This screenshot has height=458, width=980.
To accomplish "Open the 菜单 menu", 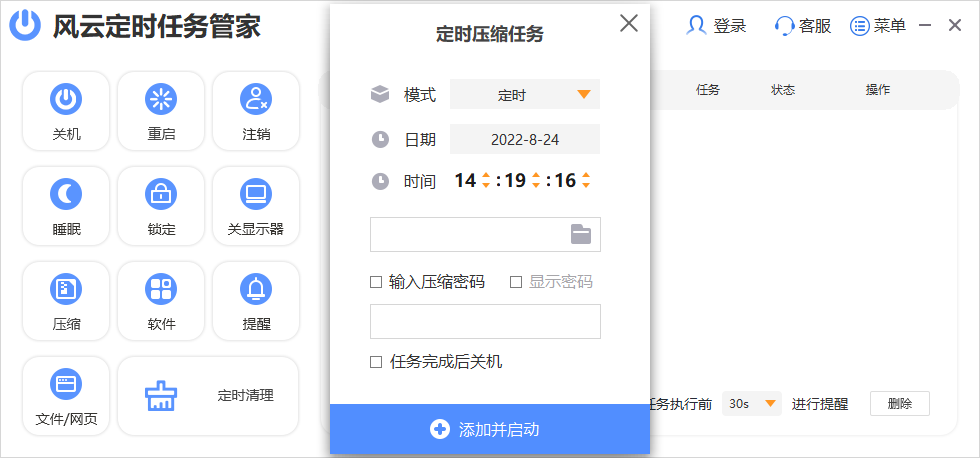I will point(878,26).
